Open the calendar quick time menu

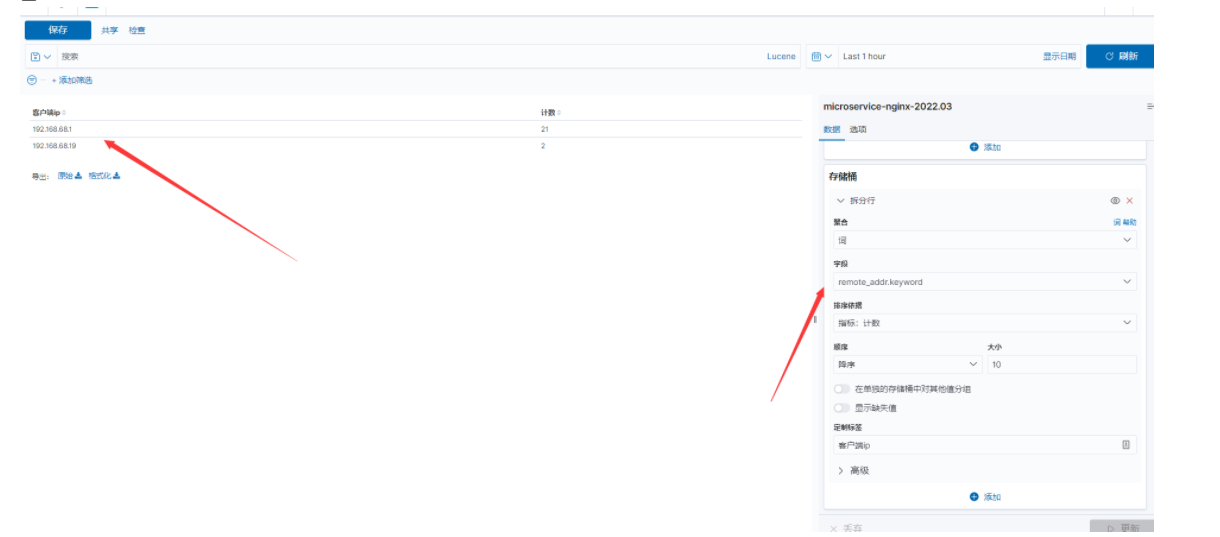coord(821,57)
